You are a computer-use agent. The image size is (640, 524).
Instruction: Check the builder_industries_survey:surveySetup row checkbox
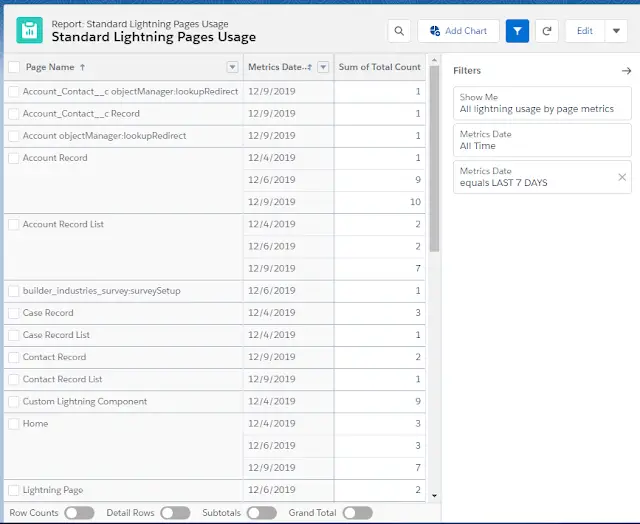pos(13,291)
